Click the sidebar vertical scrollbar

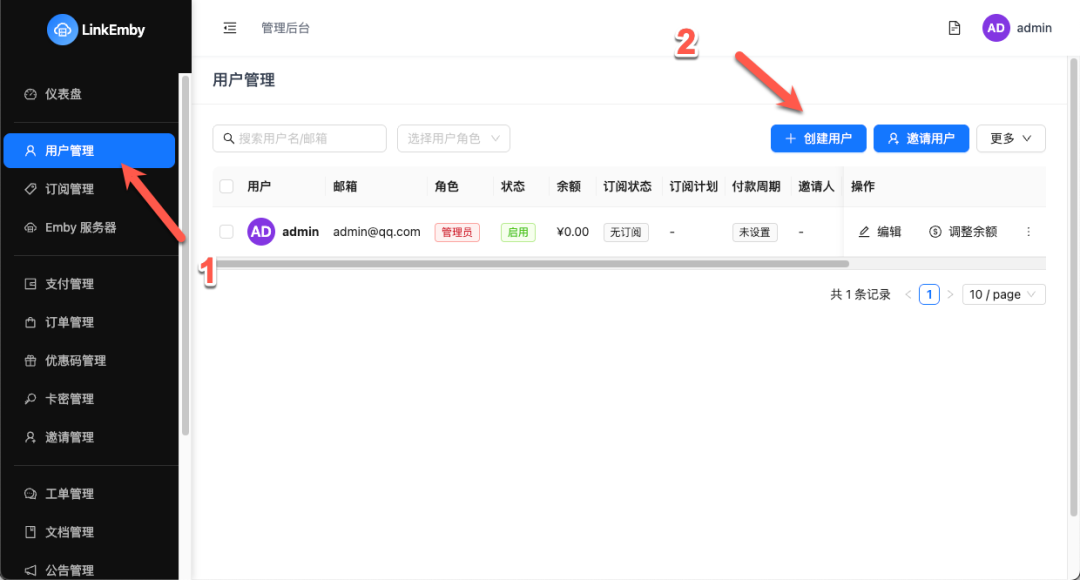click(x=184, y=255)
